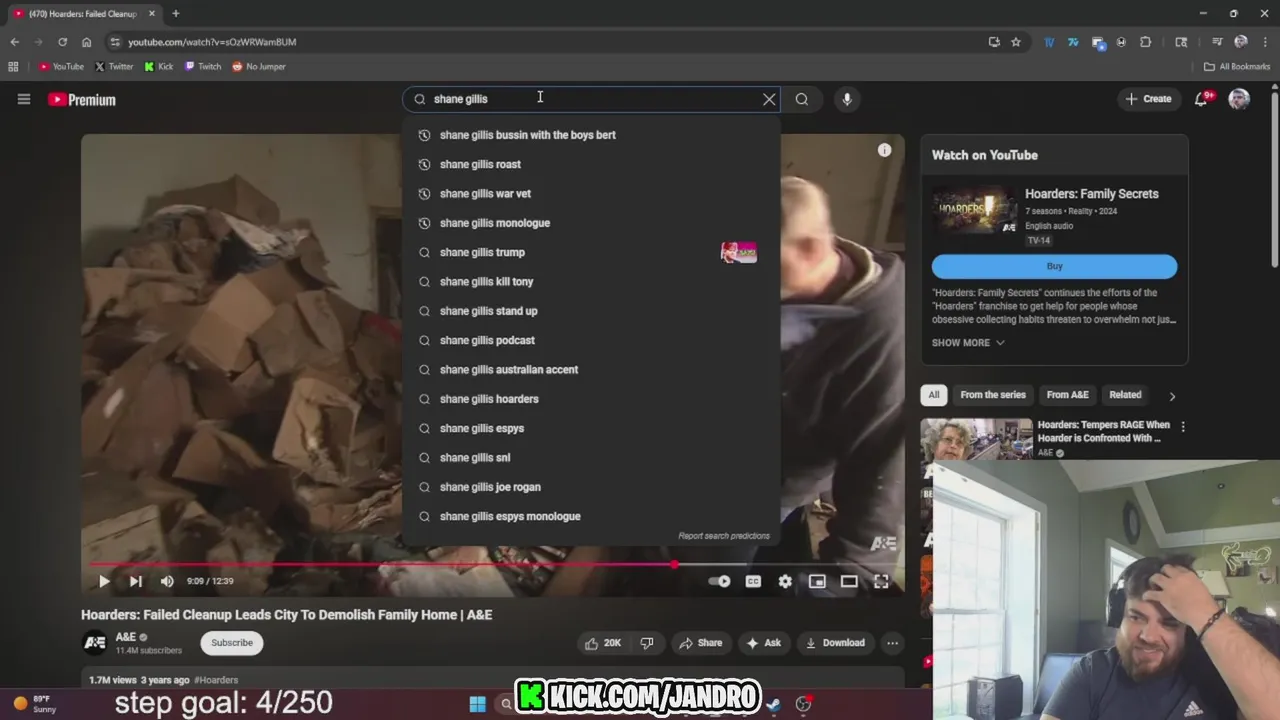Image resolution: width=1280 pixels, height=720 pixels.
Task: Click in the shane gillis search field
Action: (x=590, y=99)
